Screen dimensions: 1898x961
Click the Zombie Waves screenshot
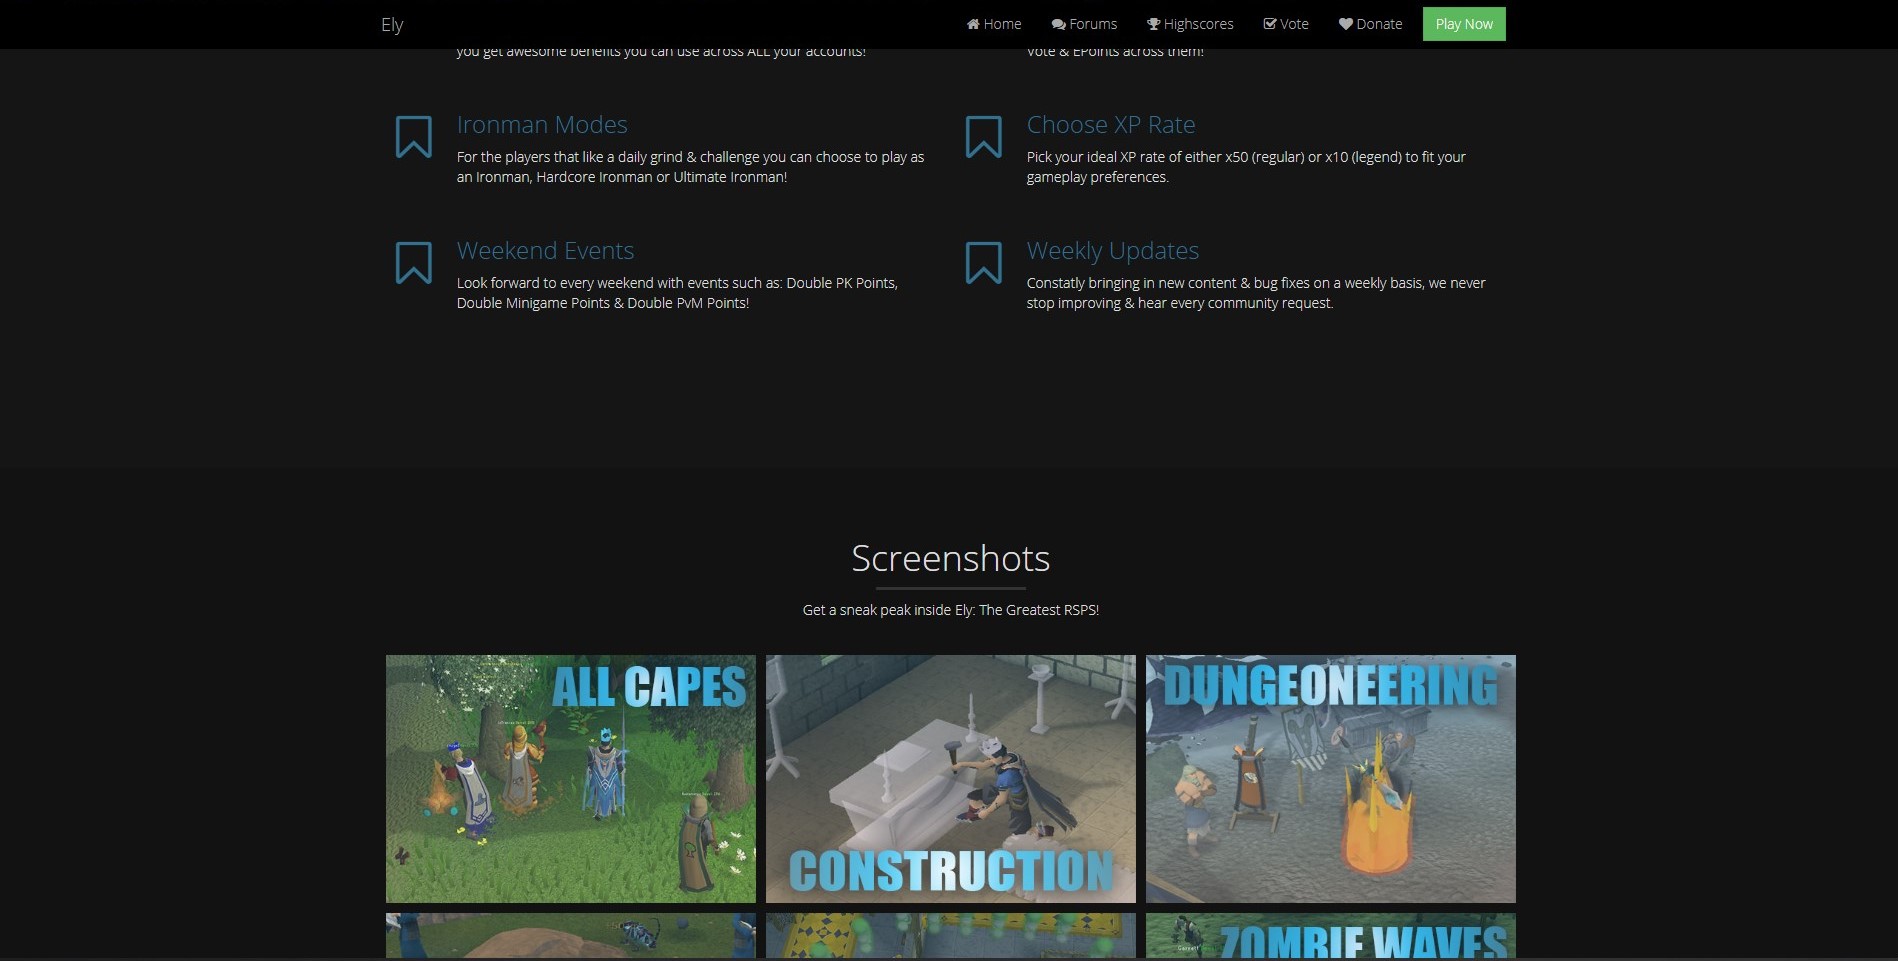coord(1330,938)
